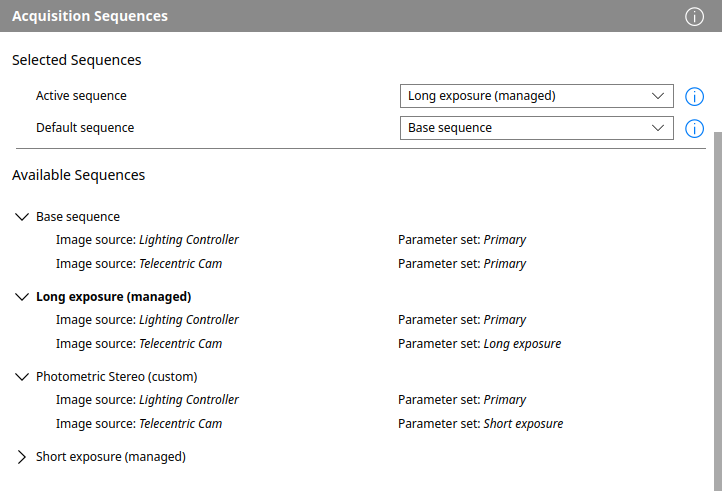Click the info icon in Acquisition Sequences header
Screen dimensions: 722x491
coord(694,16)
